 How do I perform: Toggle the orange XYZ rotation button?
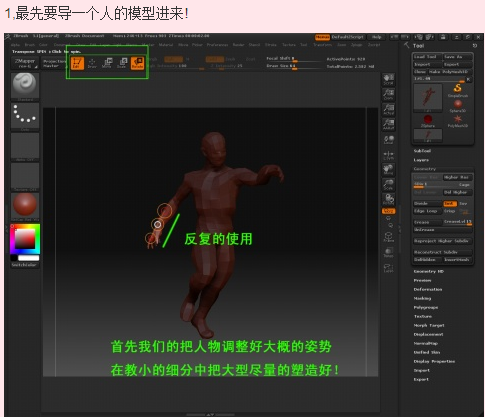pos(388,211)
